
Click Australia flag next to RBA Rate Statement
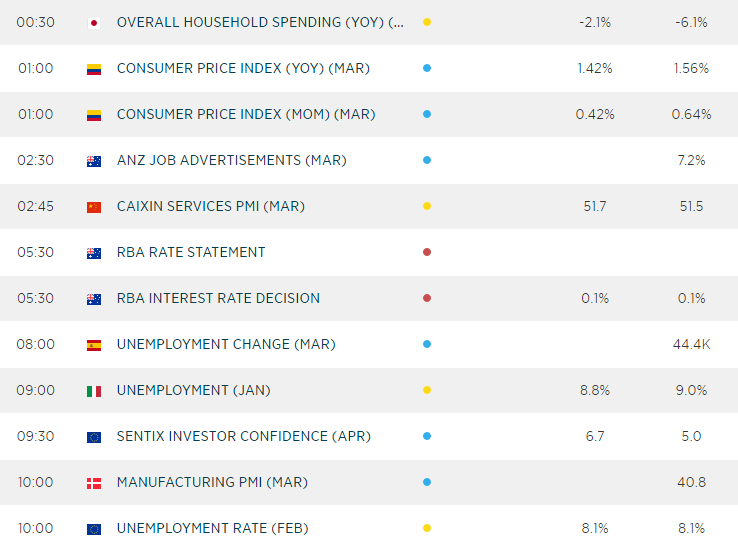point(94,253)
